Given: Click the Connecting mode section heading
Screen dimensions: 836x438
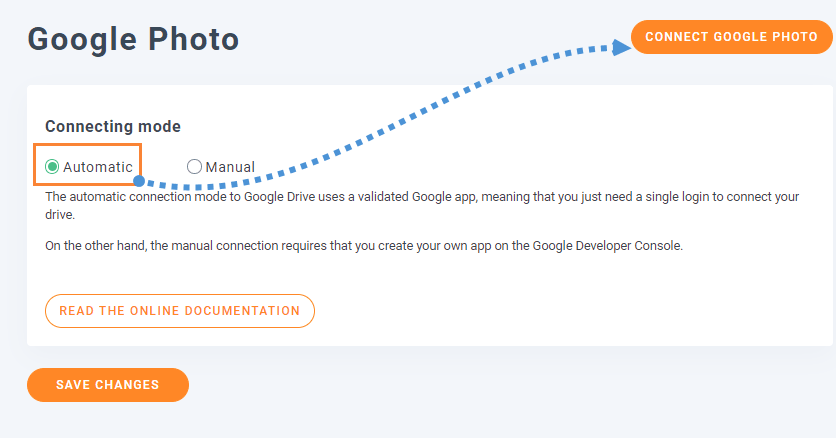Looking at the screenshot, I should point(113,127).
